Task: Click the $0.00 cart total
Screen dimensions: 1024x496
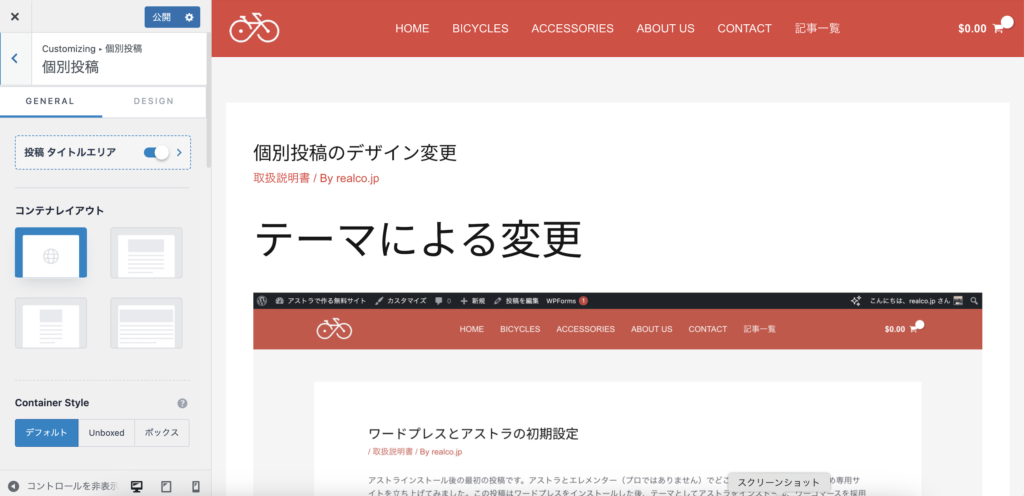Action: 972,29
